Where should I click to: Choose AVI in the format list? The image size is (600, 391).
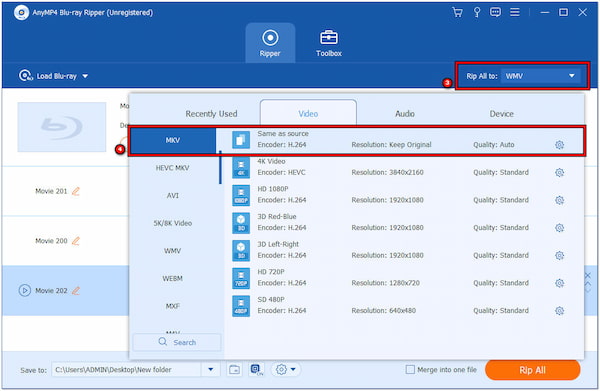click(x=173, y=196)
